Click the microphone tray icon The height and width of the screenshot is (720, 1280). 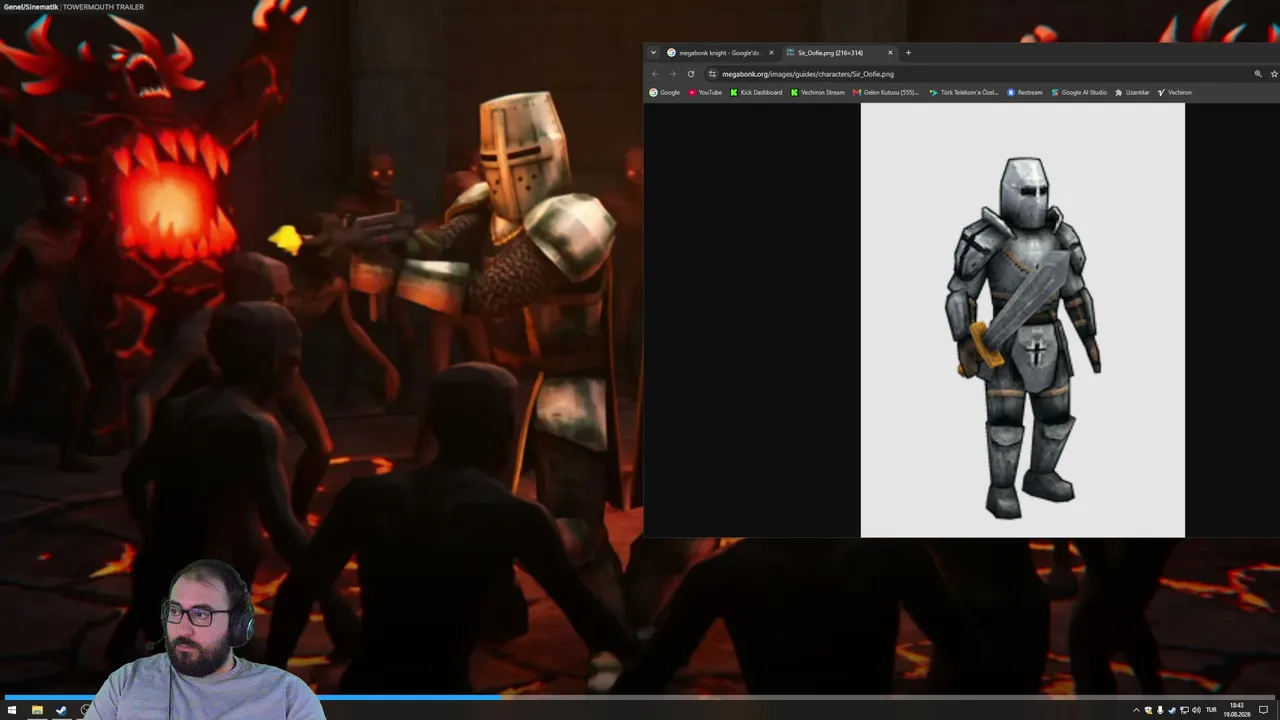click(1160, 710)
